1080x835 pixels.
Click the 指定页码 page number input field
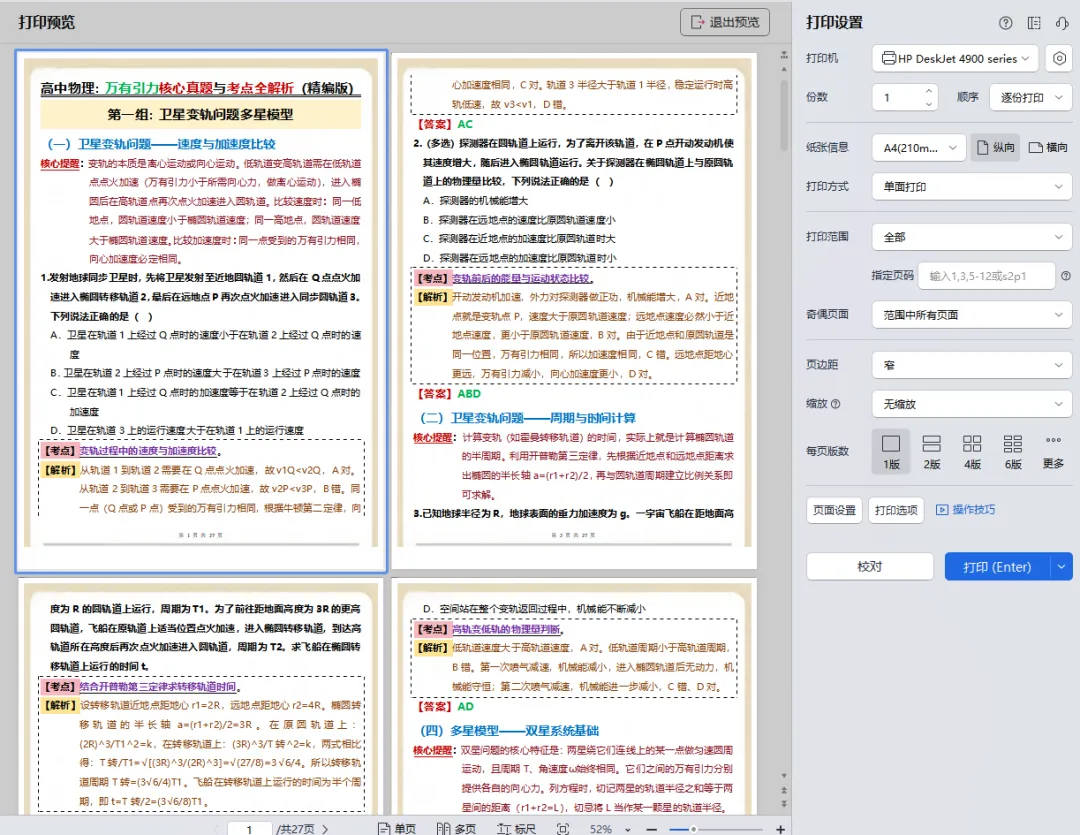pos(987,276)
